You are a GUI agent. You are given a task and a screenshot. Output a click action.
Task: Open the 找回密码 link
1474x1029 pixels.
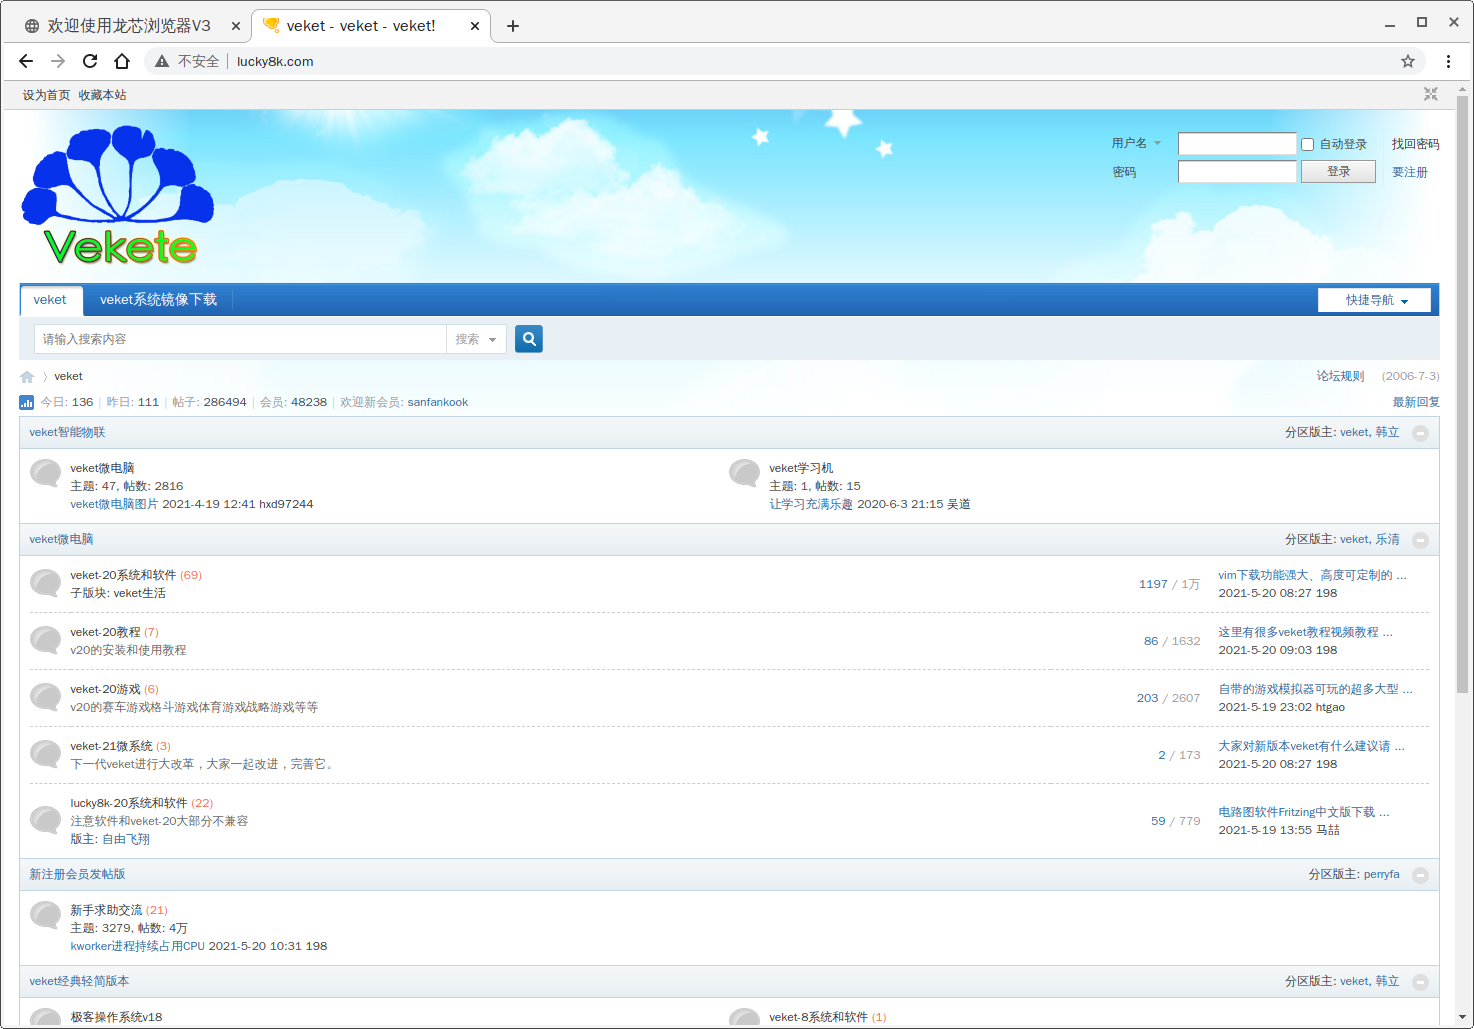(x=1415, y=144)
